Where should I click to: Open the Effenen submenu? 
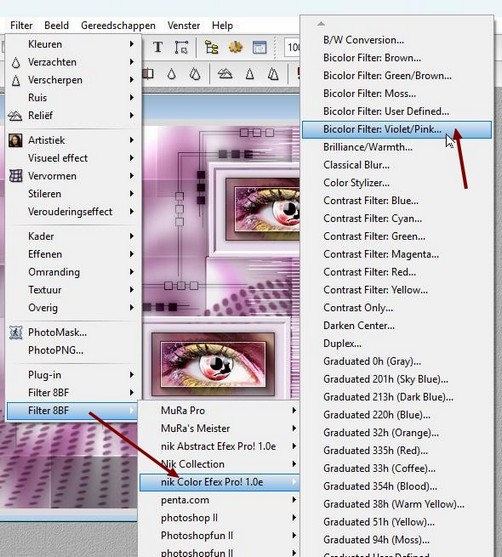coord(72,254)
